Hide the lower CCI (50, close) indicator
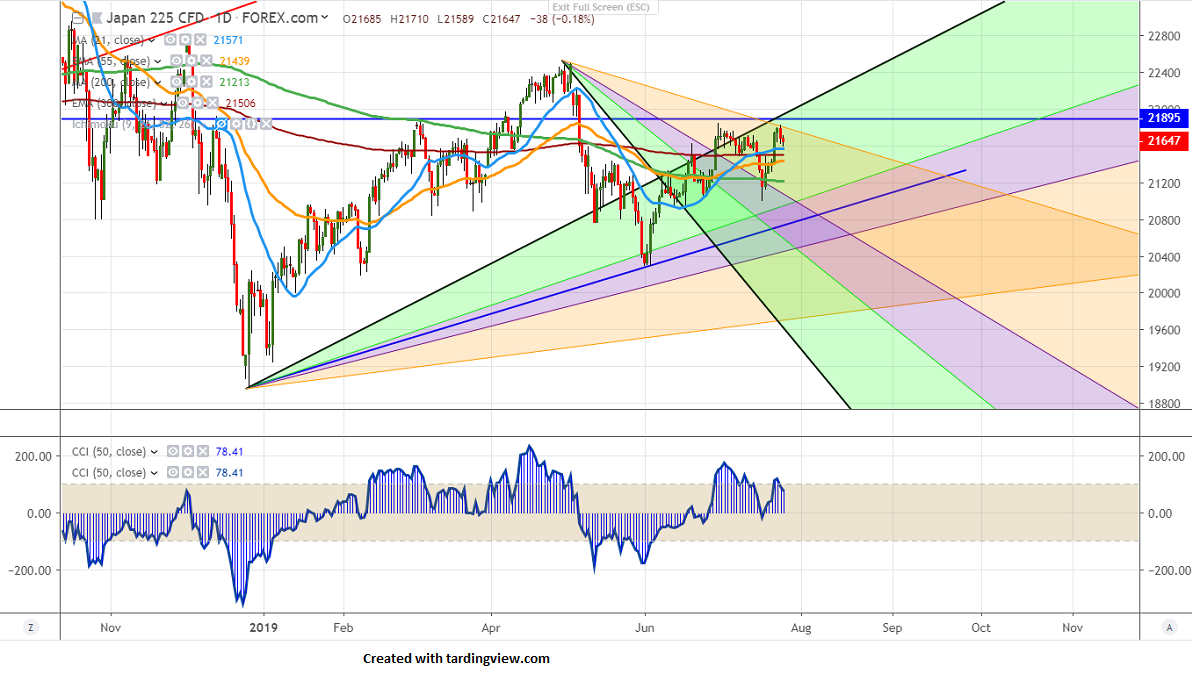1192x673 pixels. pos(173,472)
